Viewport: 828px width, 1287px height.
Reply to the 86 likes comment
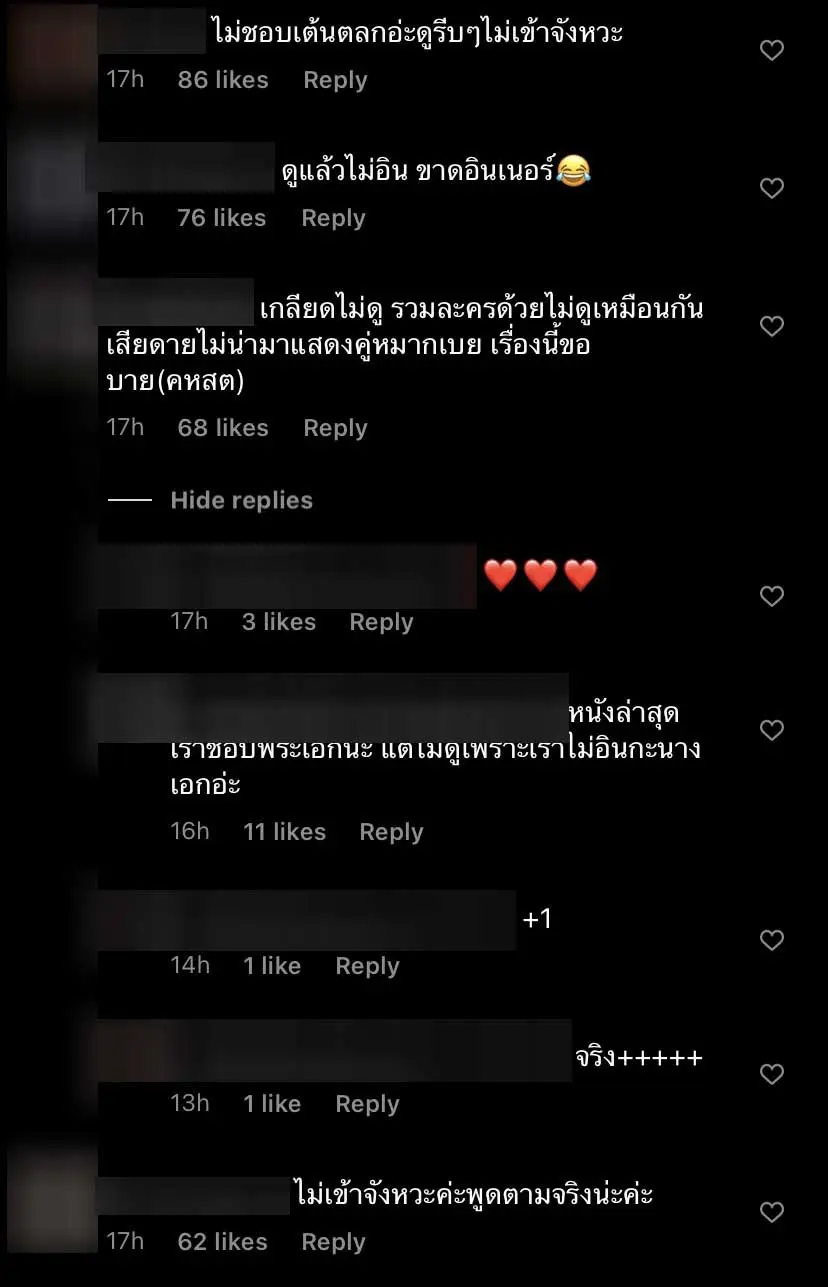(x=335, y=80)
